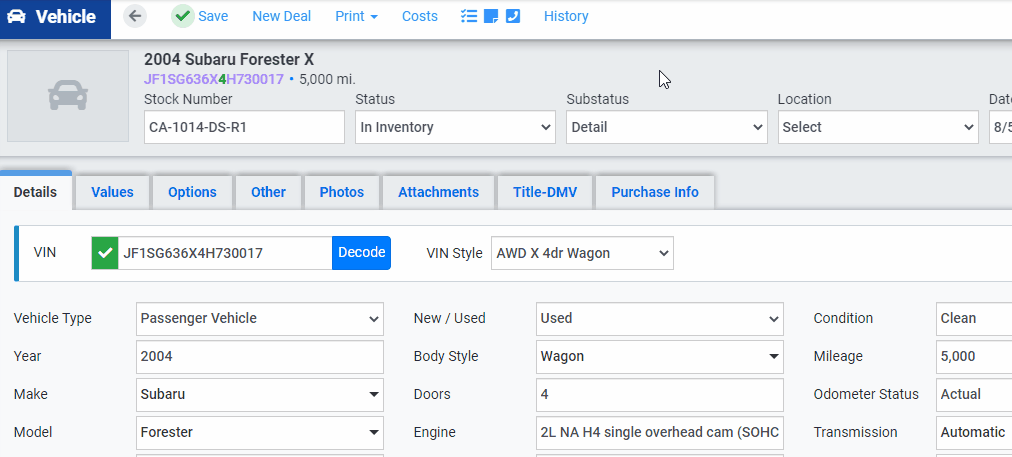Viewport: 1012px width, 457px height.
Task: Open the Print dropdown menu
Action: pos(356,16)
